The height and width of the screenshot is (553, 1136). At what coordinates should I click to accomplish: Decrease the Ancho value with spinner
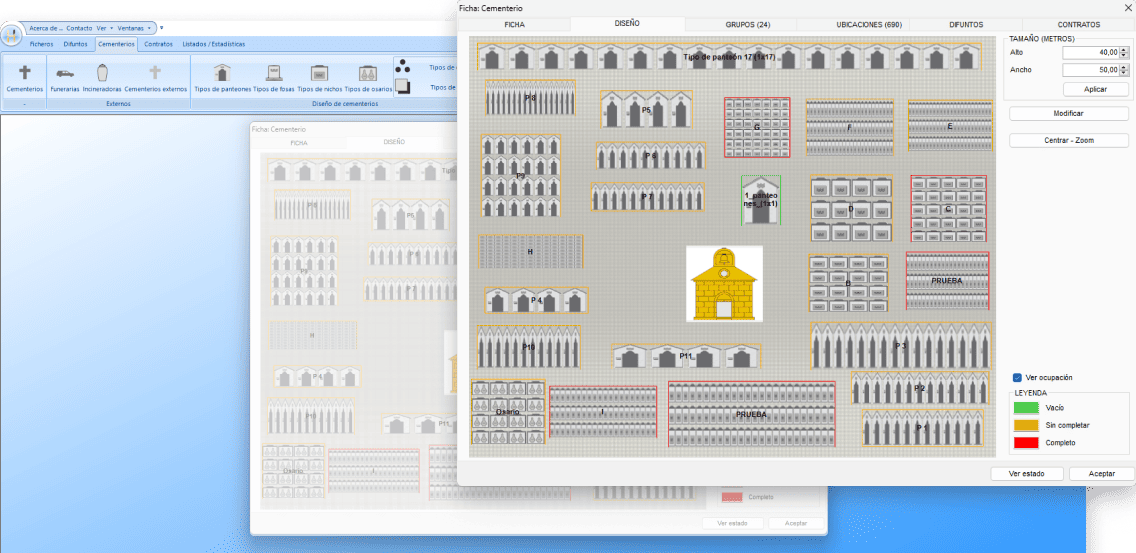point(1124,73)
